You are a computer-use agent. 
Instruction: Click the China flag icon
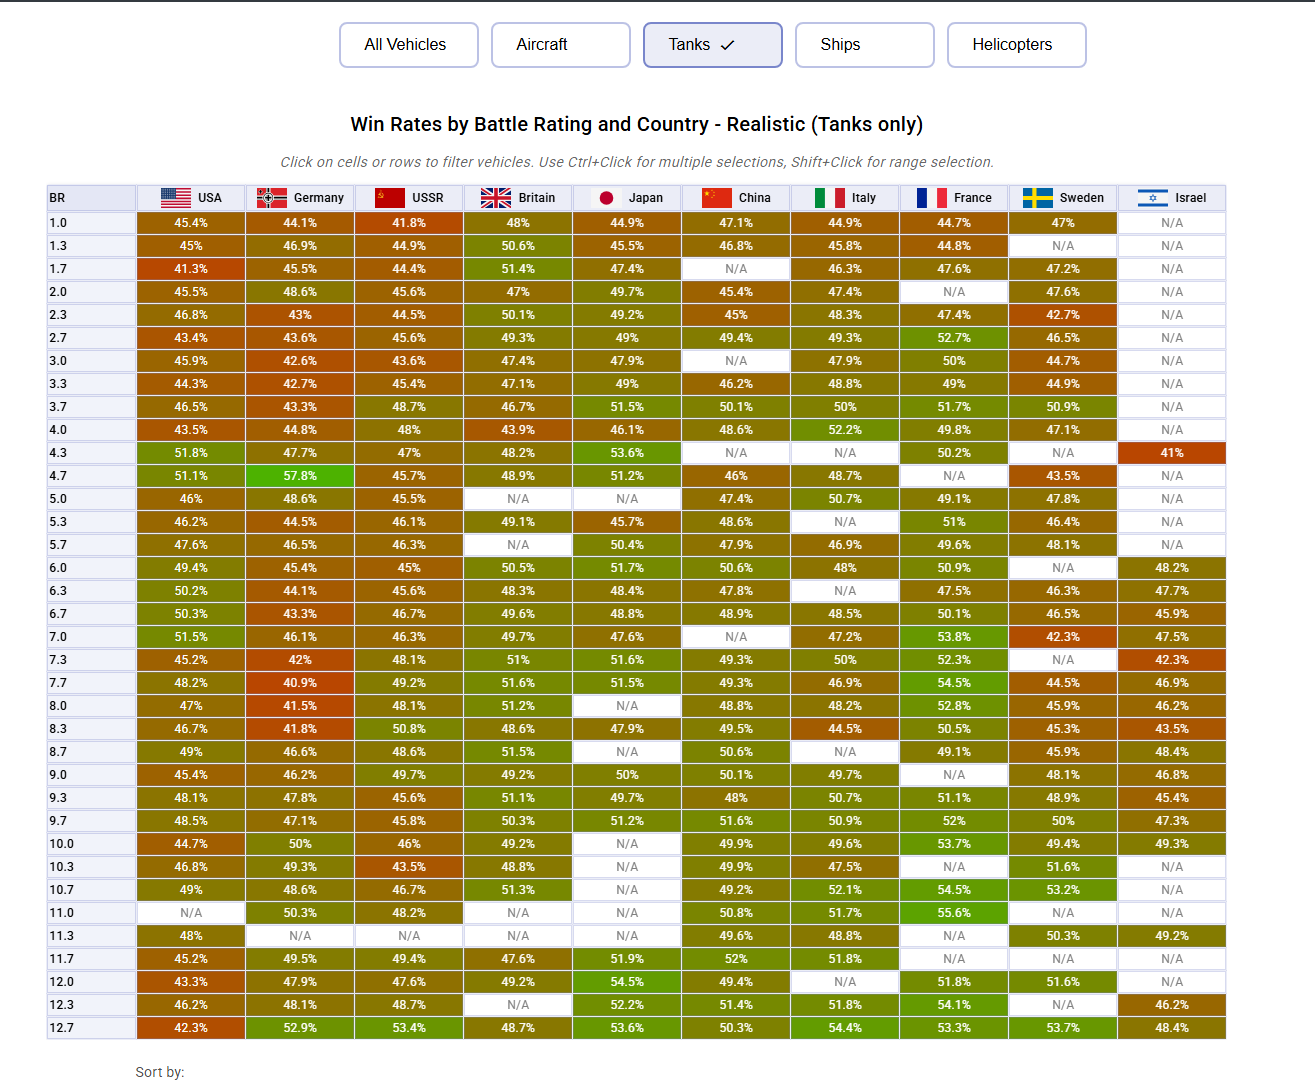(717, 198)
